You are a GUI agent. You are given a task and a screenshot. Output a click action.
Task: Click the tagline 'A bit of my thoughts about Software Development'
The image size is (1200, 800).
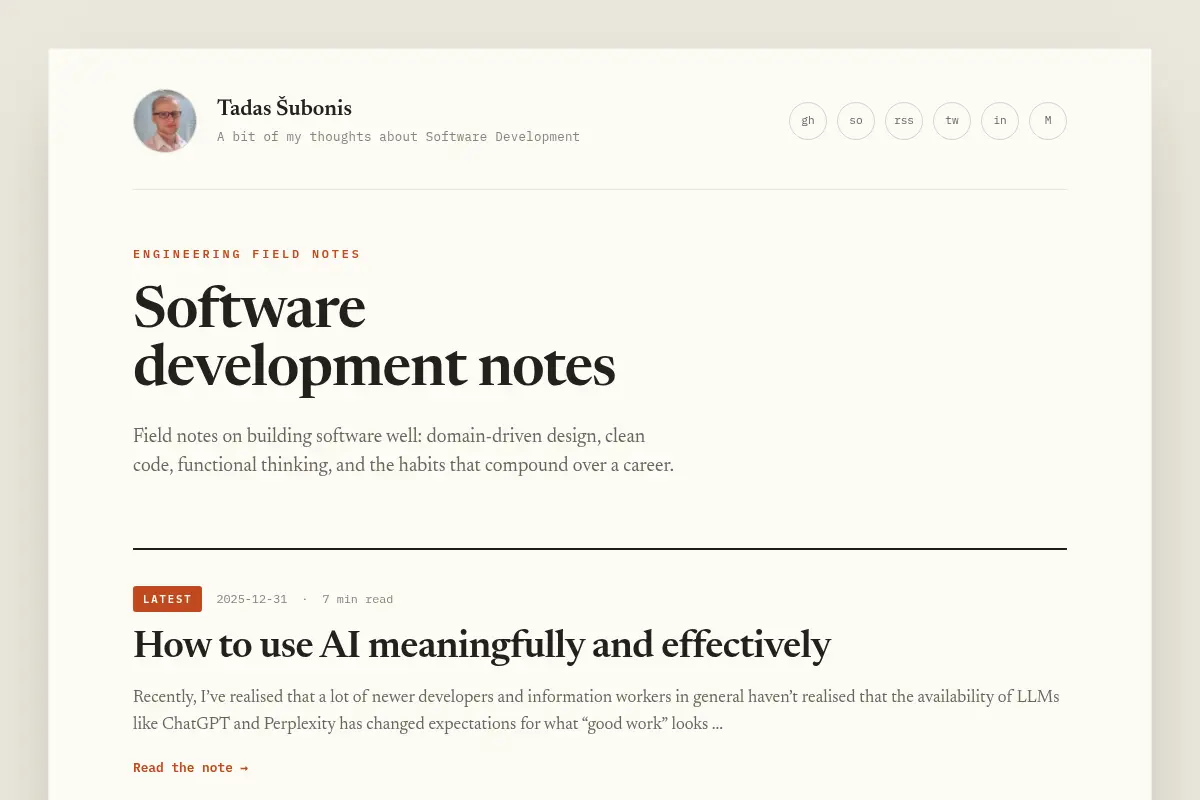point(398,137)
